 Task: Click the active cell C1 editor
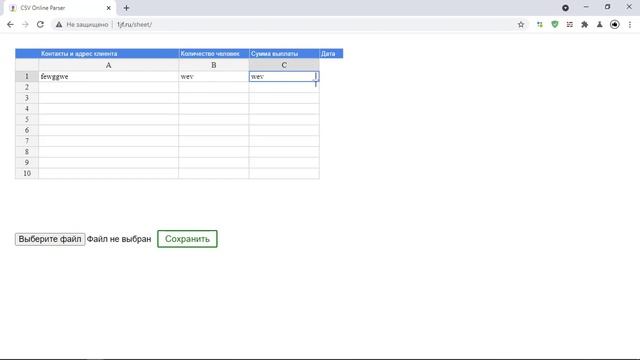tap(284, 76)
